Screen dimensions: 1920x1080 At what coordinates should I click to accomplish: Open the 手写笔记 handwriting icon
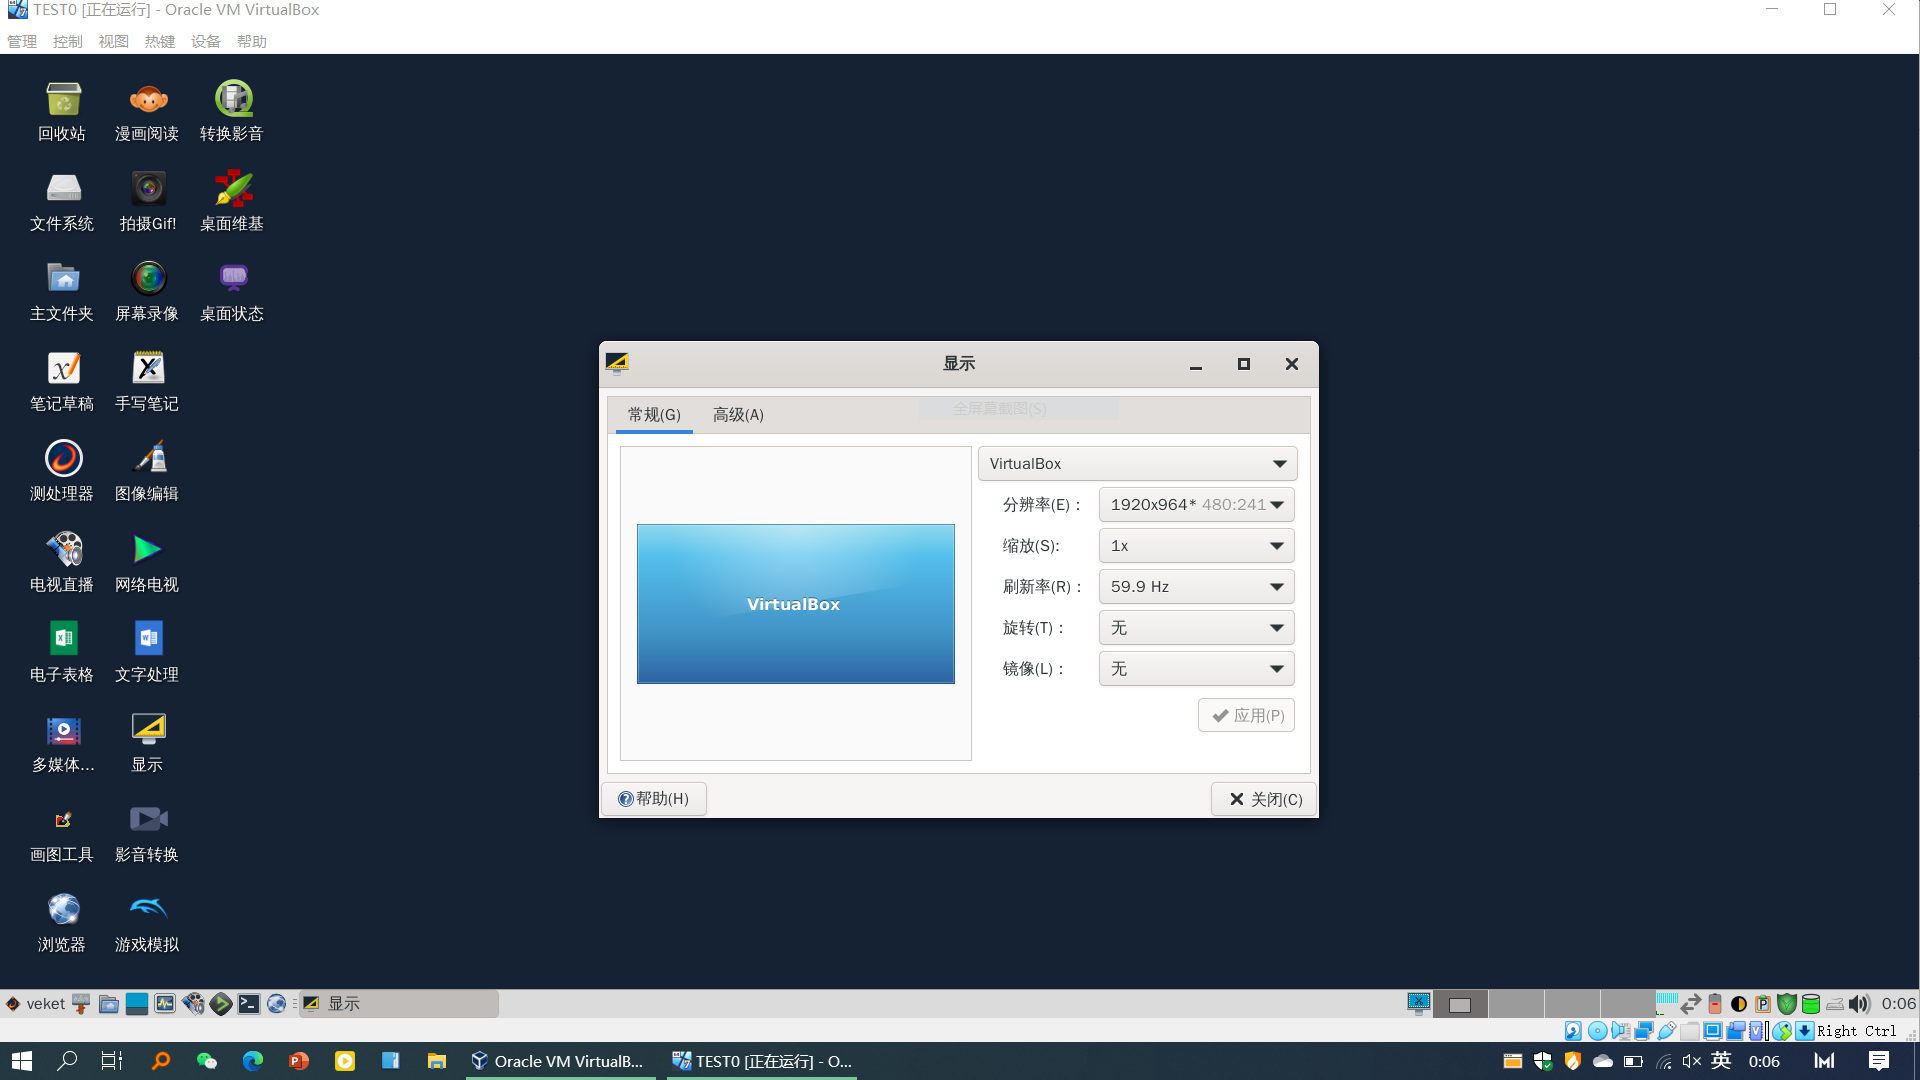click(147, 381)
